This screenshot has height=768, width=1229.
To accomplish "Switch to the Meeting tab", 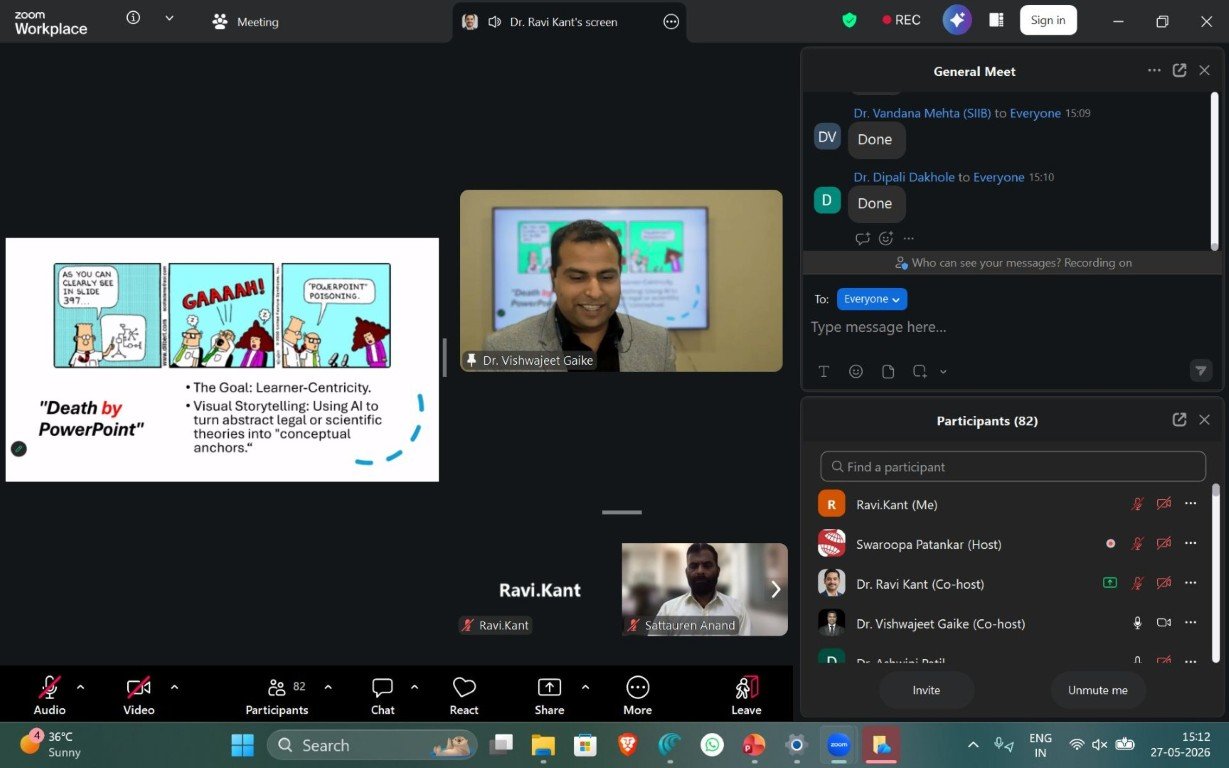I will [x=246, y=22].
